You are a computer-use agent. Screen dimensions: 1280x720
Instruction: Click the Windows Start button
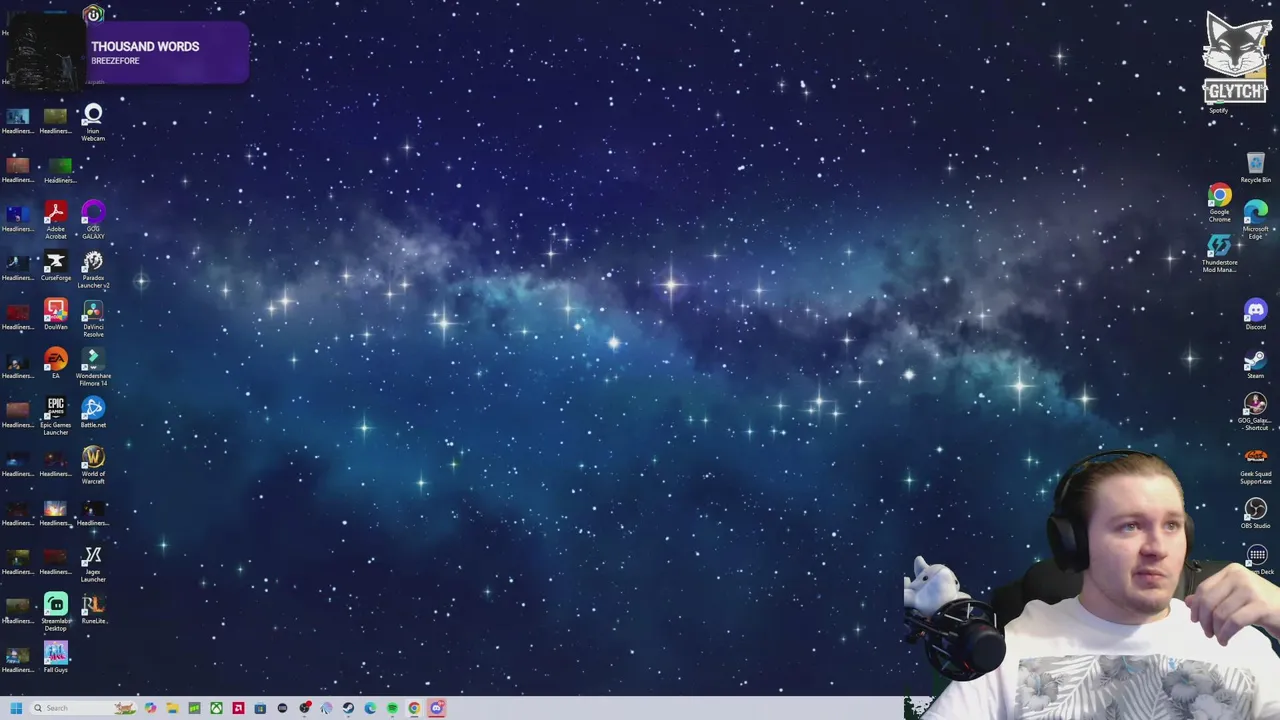click(16, 708)
